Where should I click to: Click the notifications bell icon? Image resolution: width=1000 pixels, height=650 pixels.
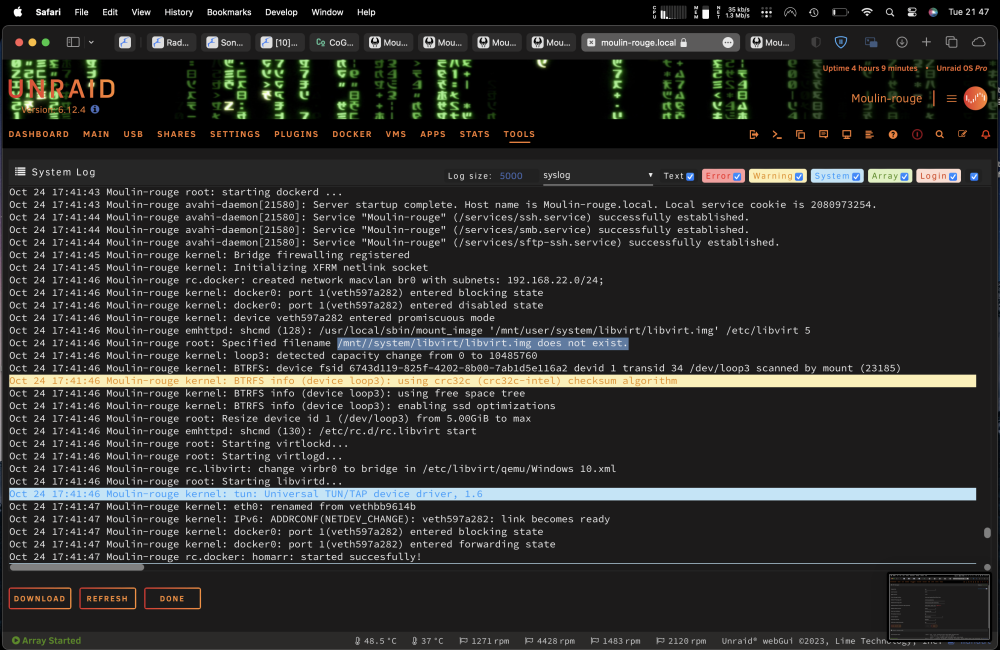coord(985,135)
